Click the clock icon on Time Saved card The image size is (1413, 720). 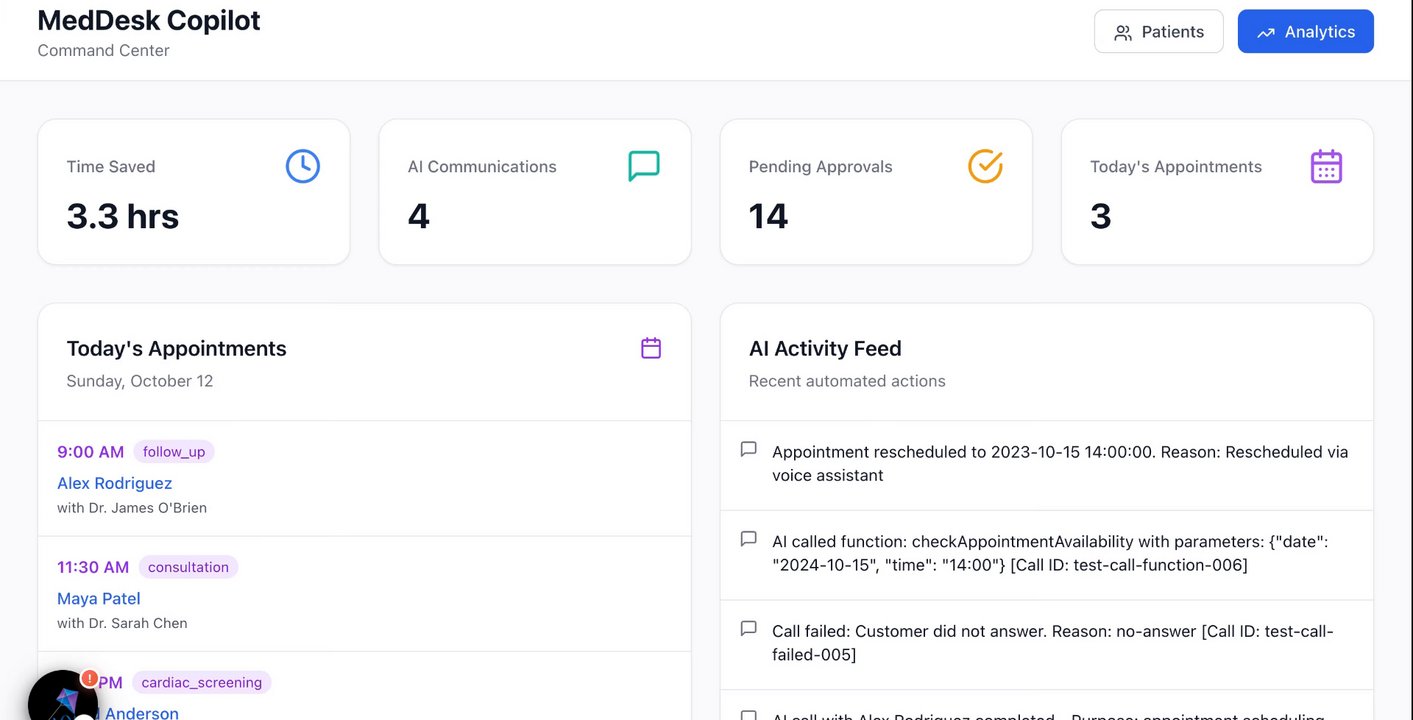tap(303, 166)
